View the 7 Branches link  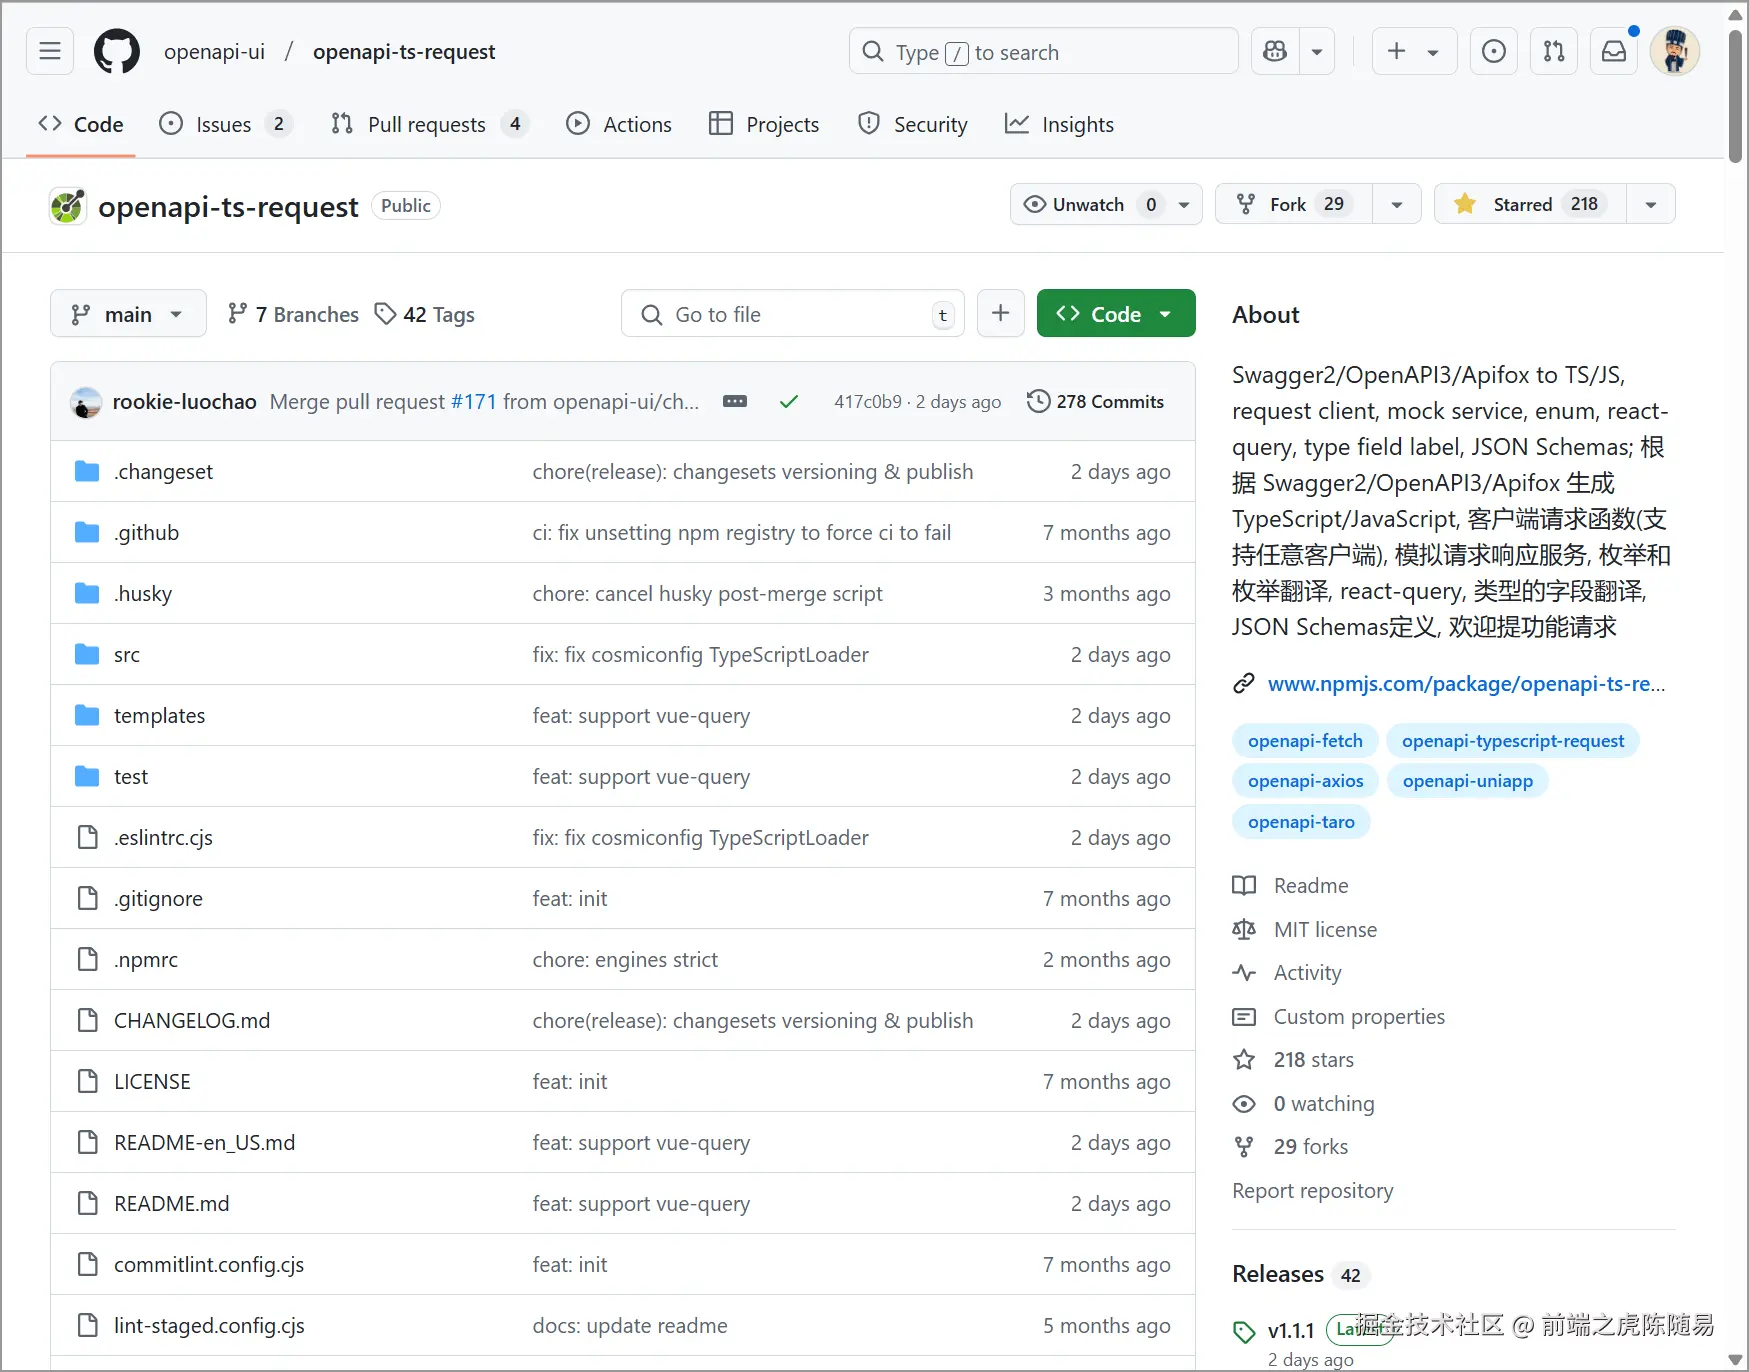(x=293, y=314)
